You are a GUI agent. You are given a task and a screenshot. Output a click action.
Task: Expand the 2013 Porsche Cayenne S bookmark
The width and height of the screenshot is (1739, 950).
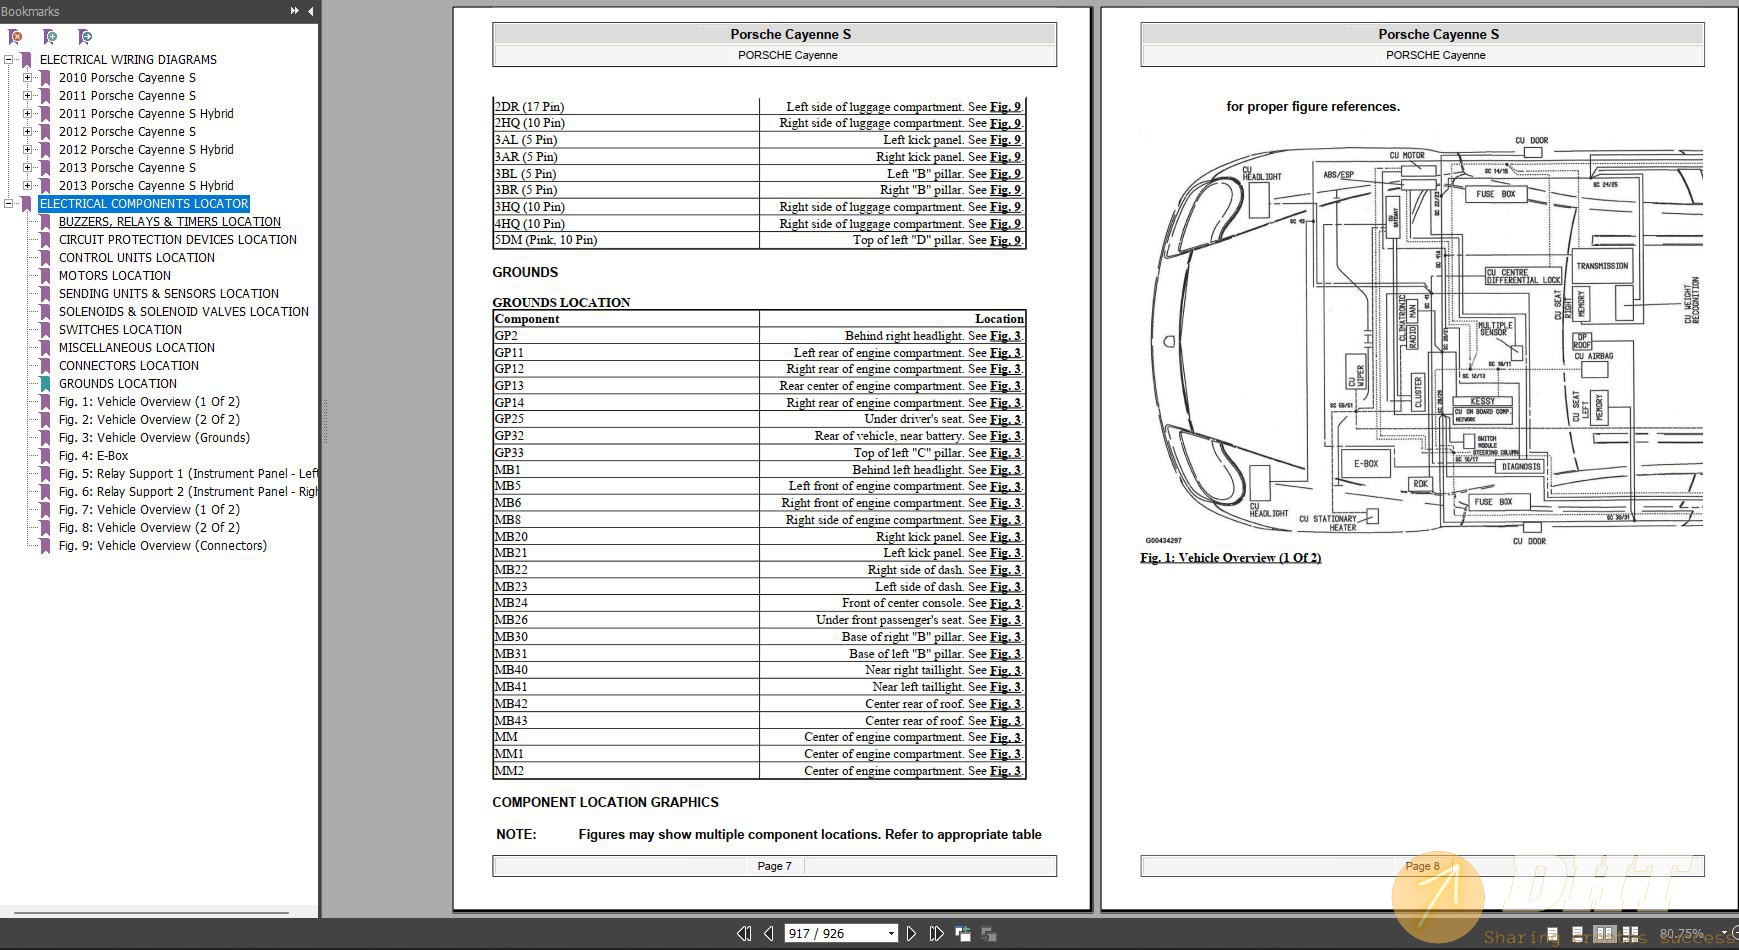28,168
